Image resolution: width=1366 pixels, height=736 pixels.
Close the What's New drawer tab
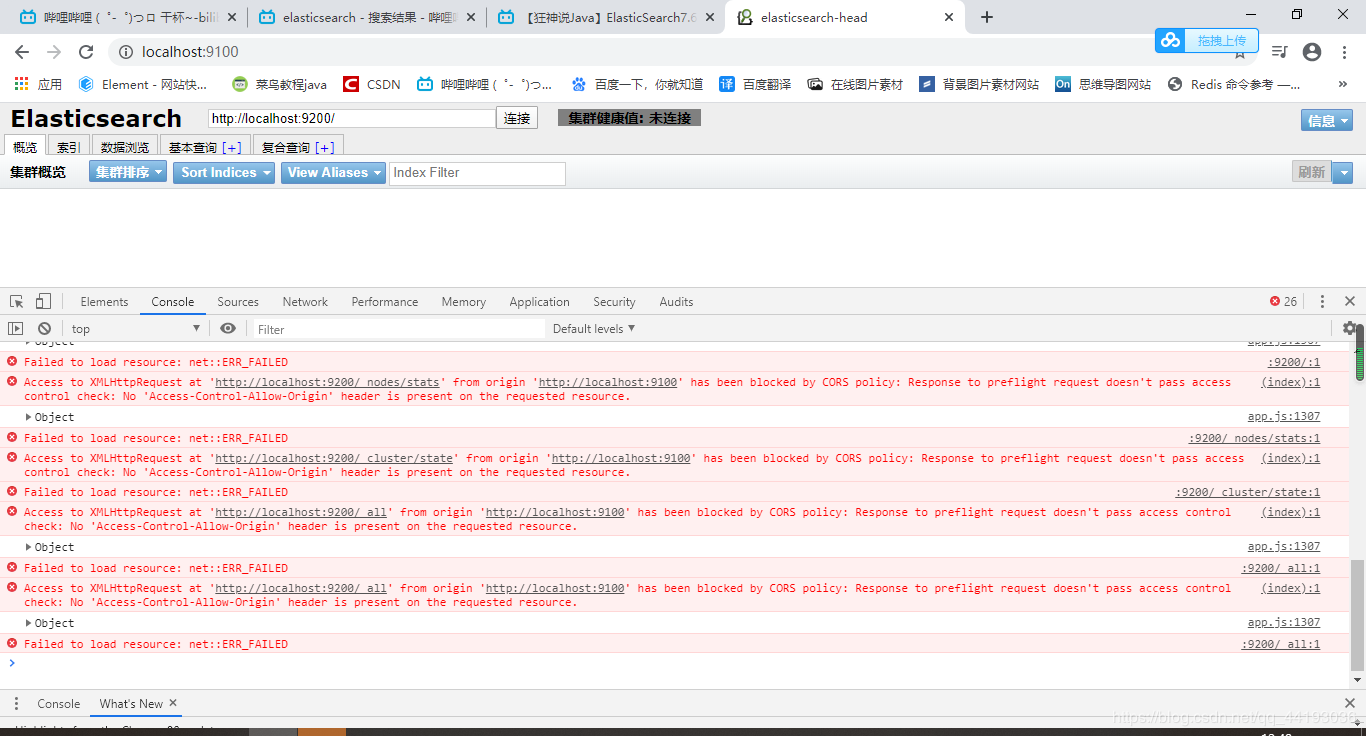coord(173,703)
